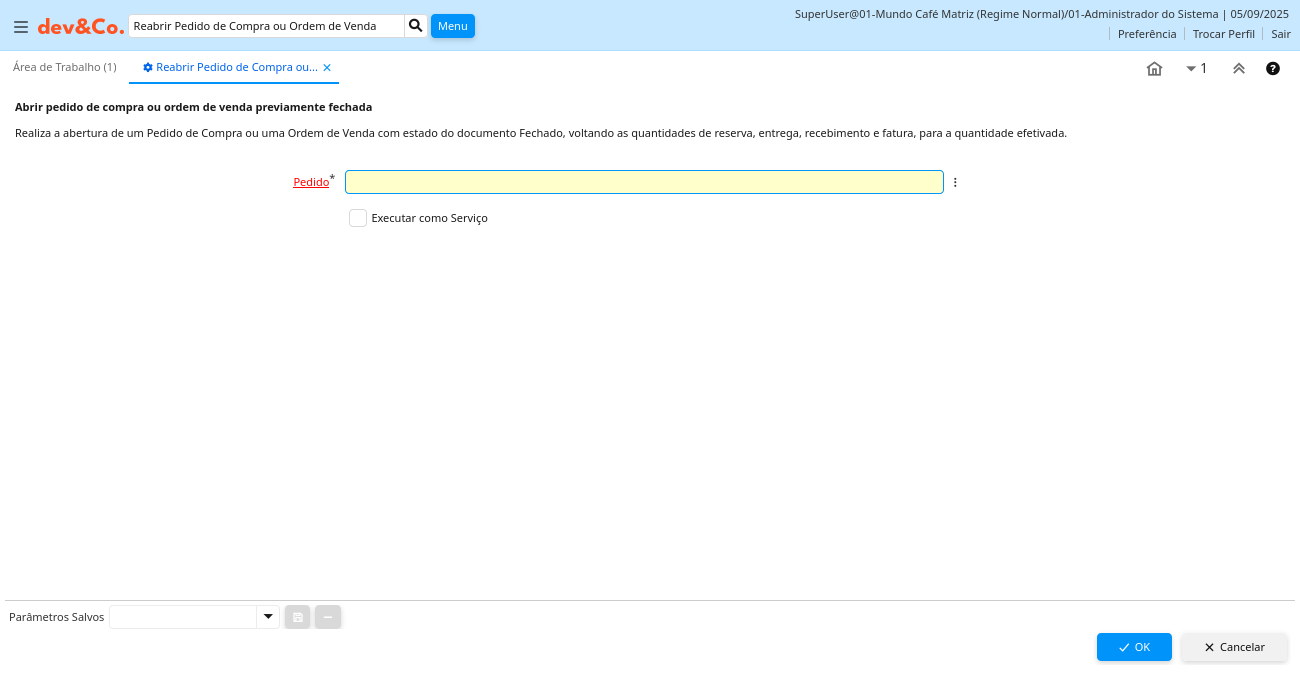The height and width of the screenshot is (674, 1300).
Task: Click the save parameters disk icon
Action: [x=297, y=617]
